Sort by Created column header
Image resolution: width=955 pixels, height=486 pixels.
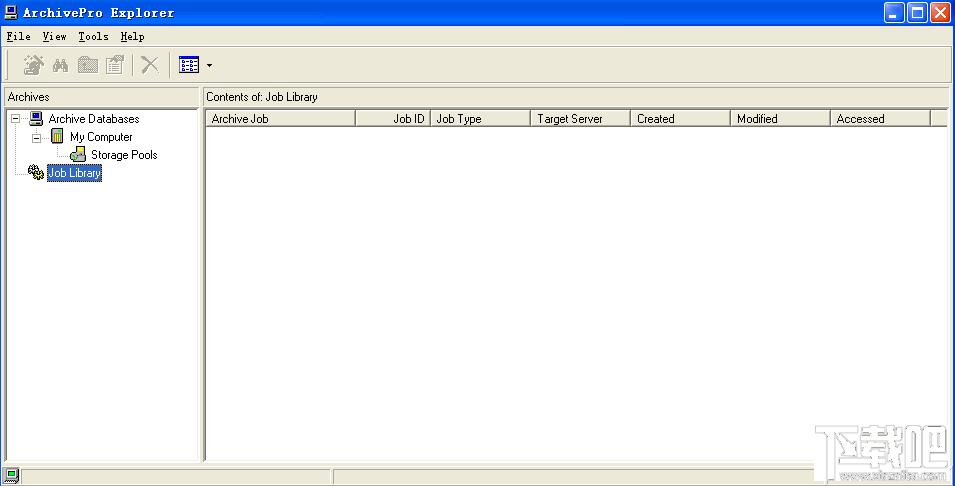pos(680,119)
